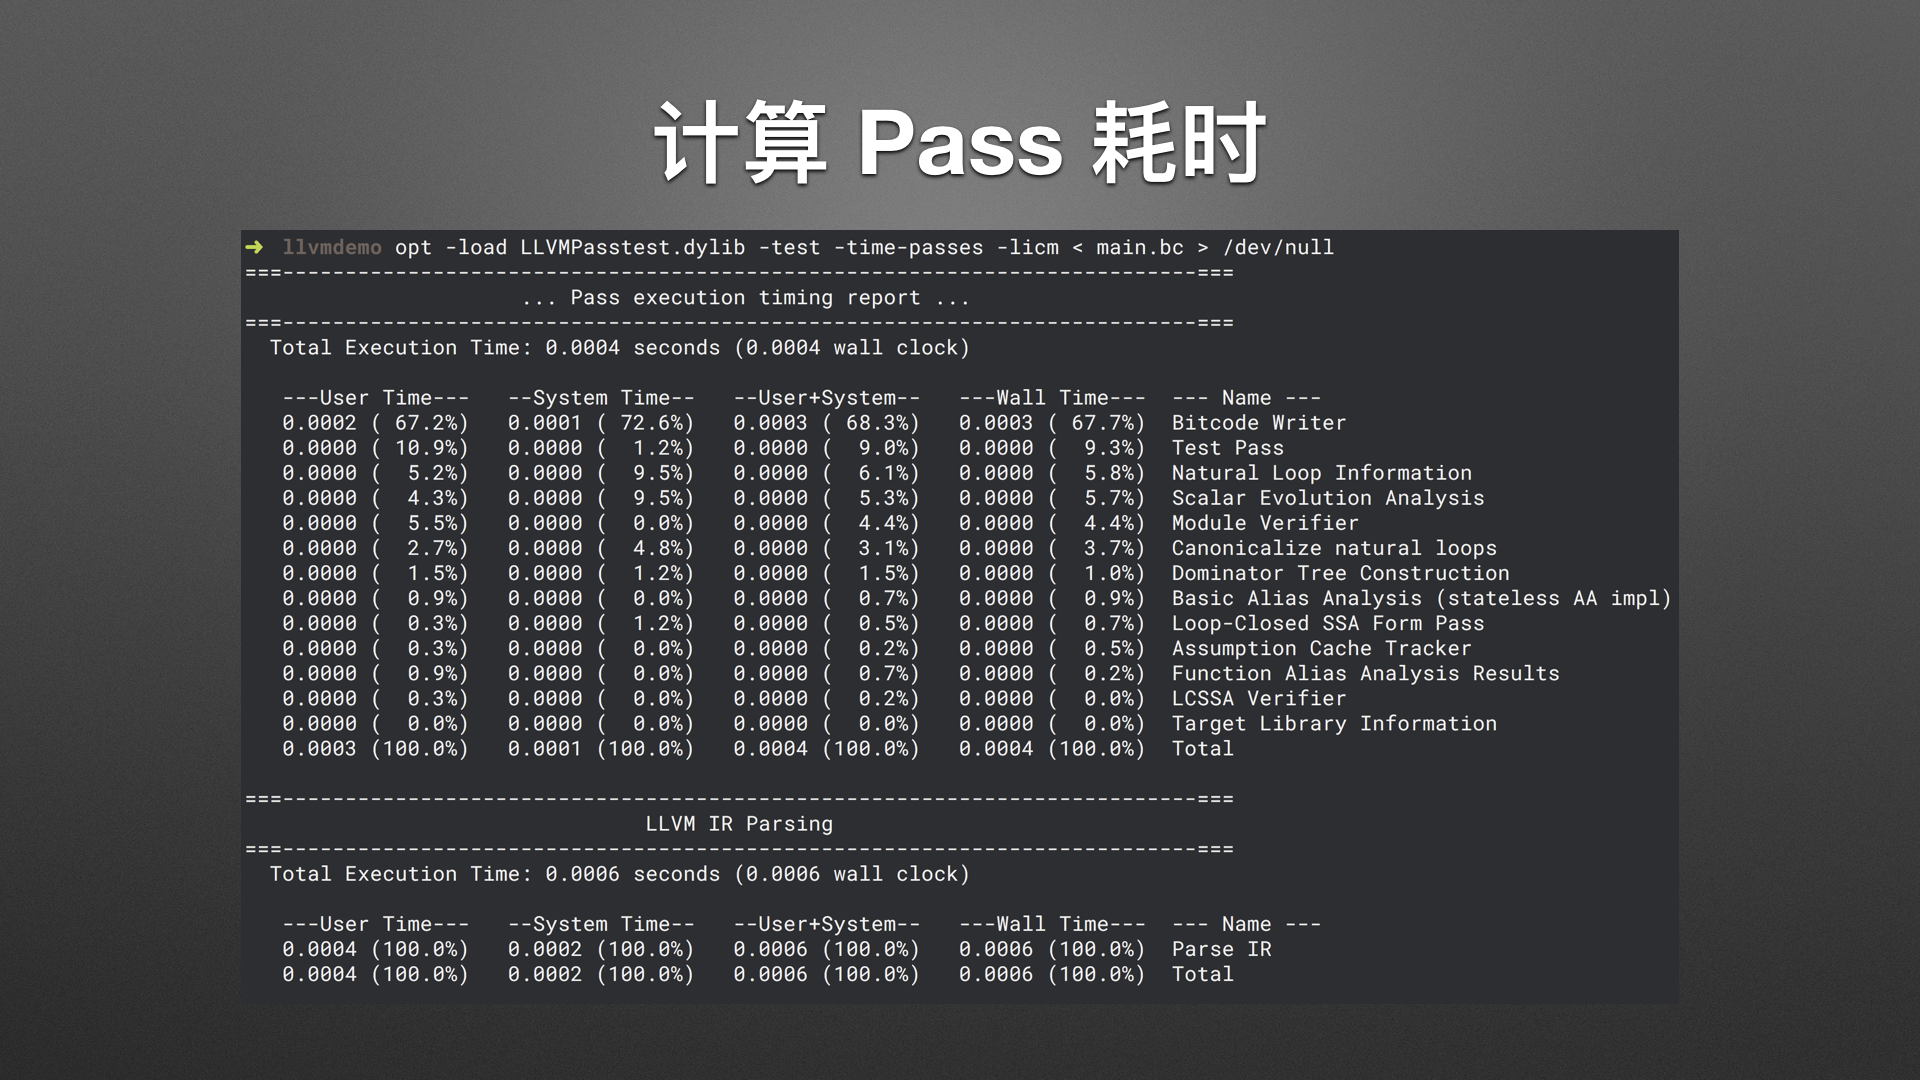
Task: Click the 'Pass execution timing report' heading
Action: (745, 298)
